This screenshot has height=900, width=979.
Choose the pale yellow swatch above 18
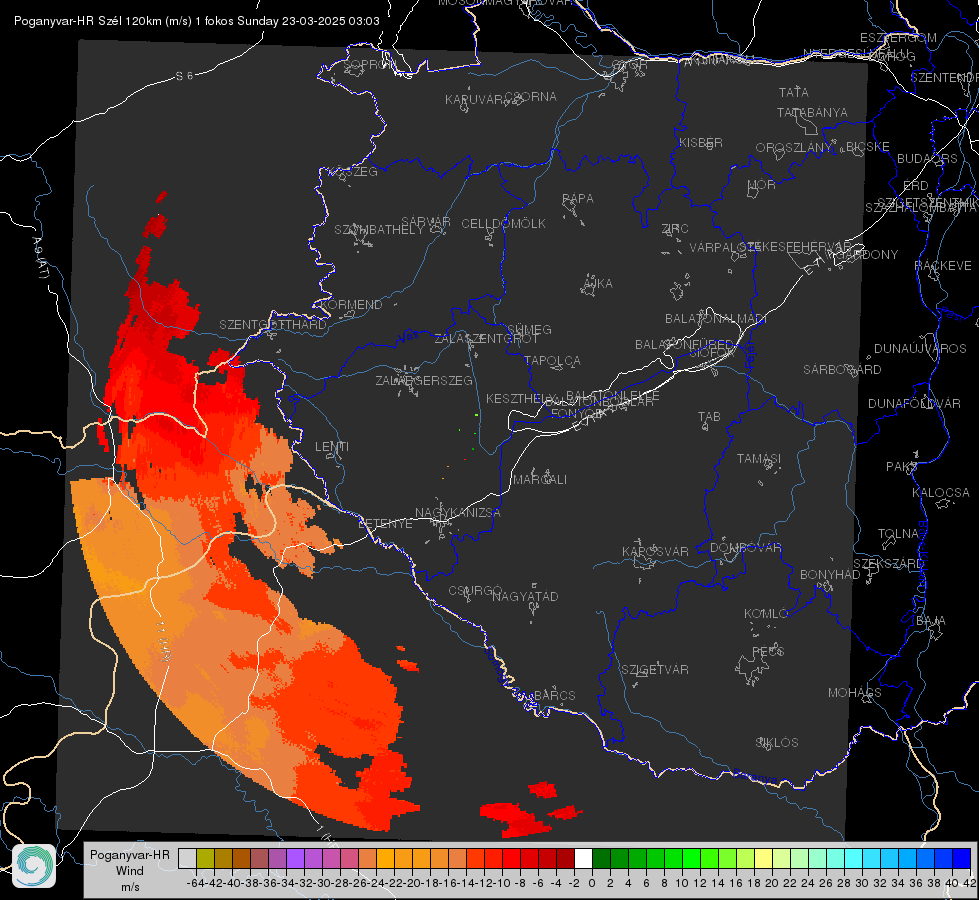[x=763, y=858]
